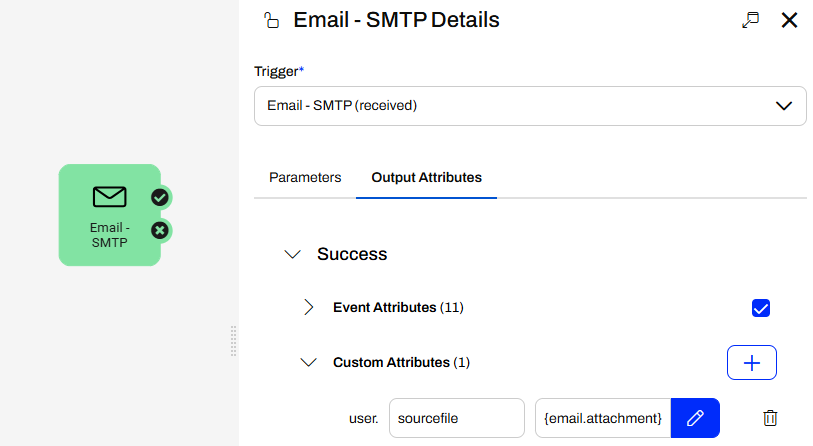Click the failure X connector on the node

click(x=159, y=231)
